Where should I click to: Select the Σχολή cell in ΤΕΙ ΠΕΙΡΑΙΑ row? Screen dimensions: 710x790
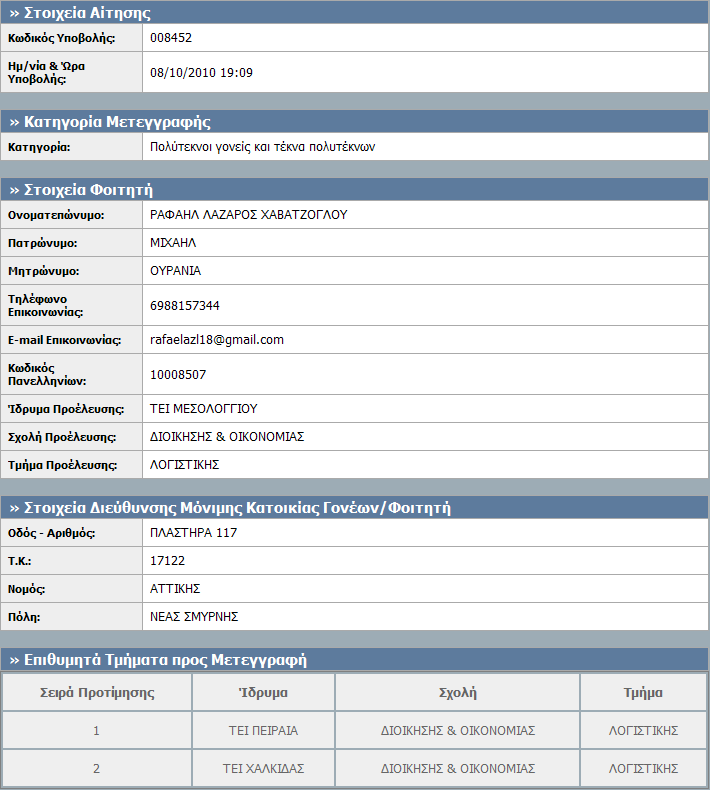pyautogui.click(x=458, y=730)
